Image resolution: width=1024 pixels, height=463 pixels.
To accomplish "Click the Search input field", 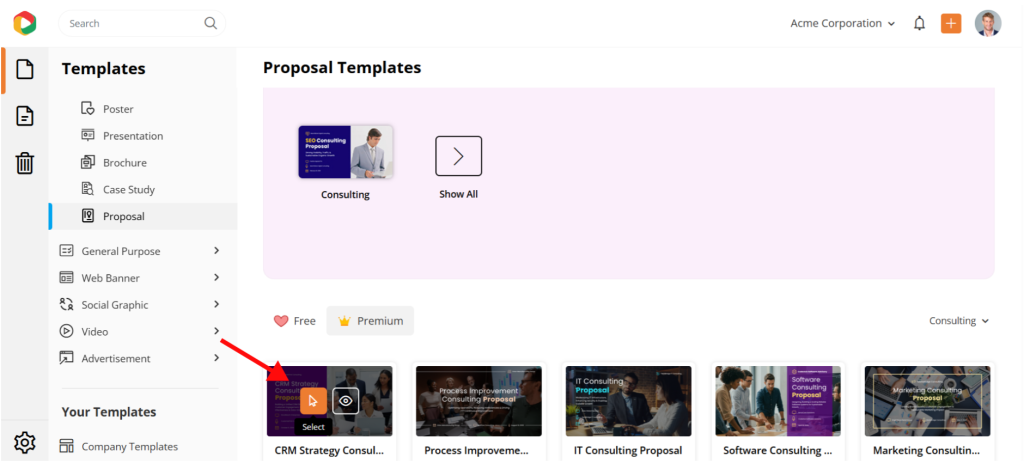I will click(x=142, y=23).
